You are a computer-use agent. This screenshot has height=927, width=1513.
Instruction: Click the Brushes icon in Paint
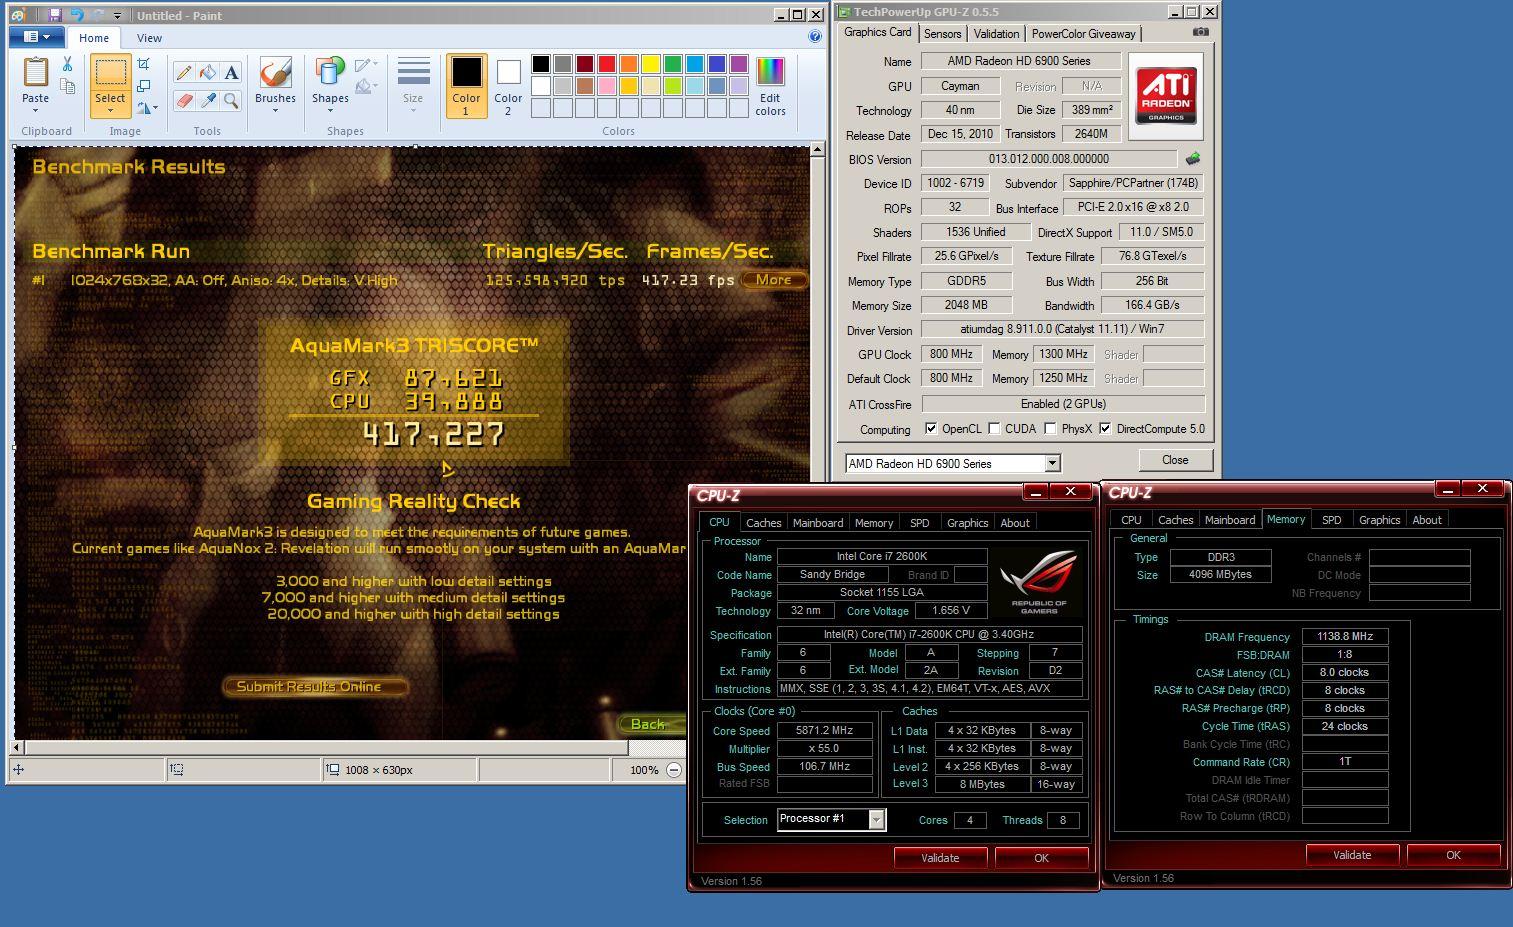[275, 73]
